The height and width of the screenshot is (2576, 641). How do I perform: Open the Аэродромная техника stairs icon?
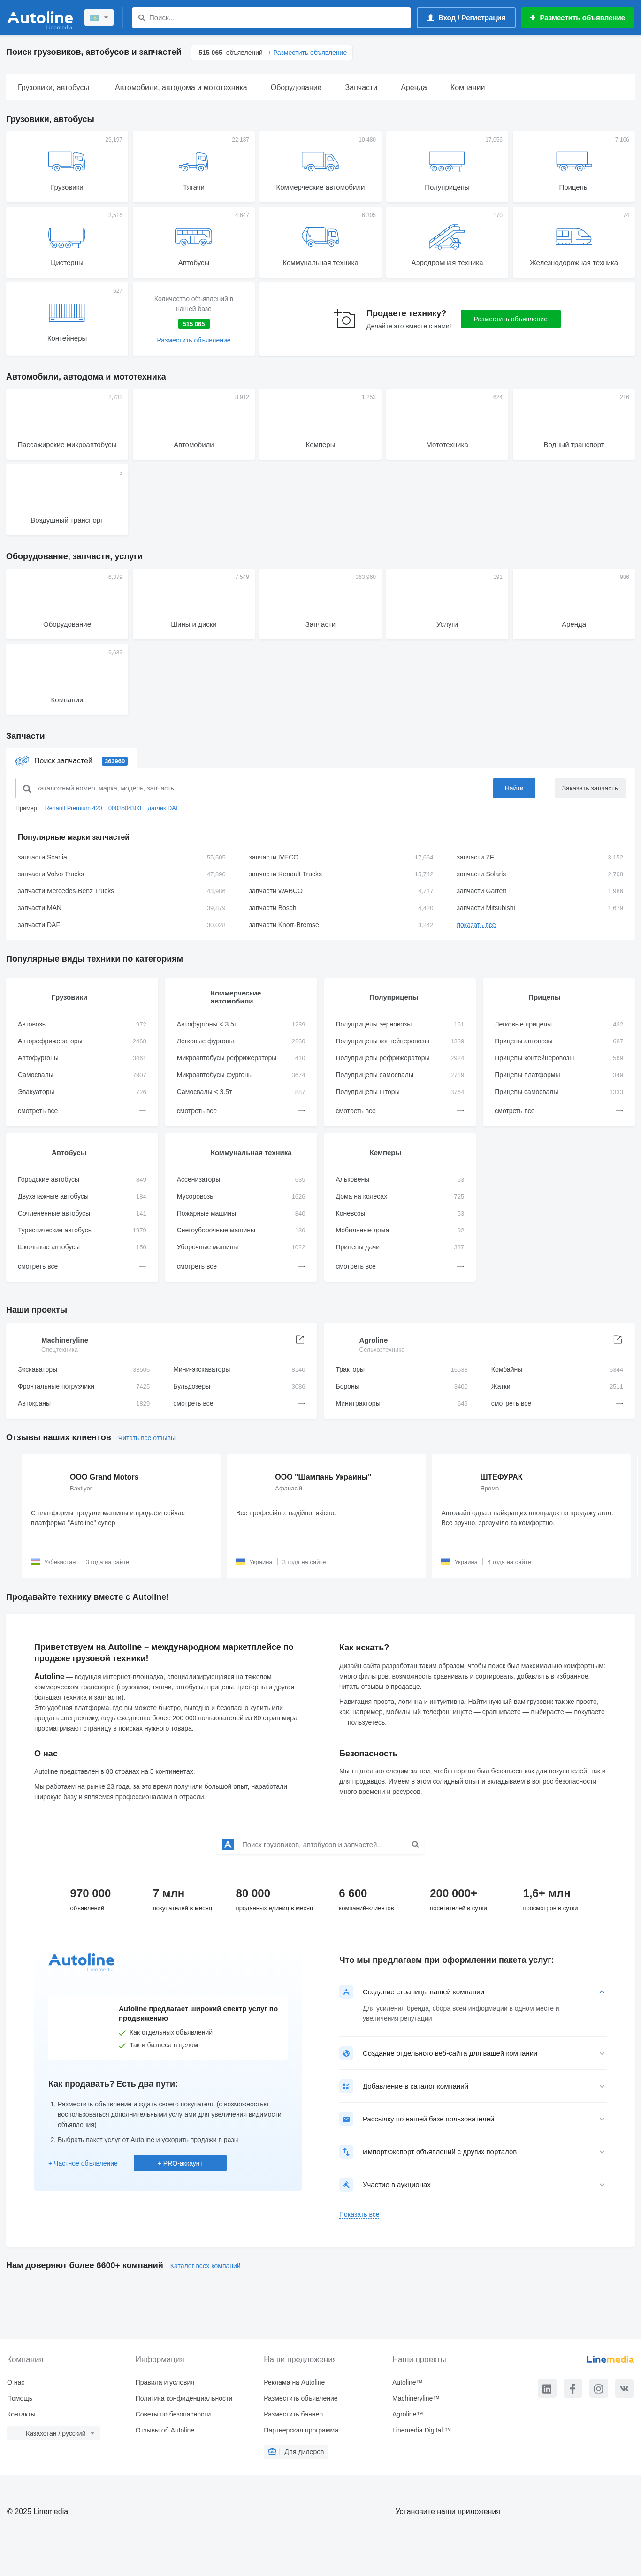click(447, 236)
